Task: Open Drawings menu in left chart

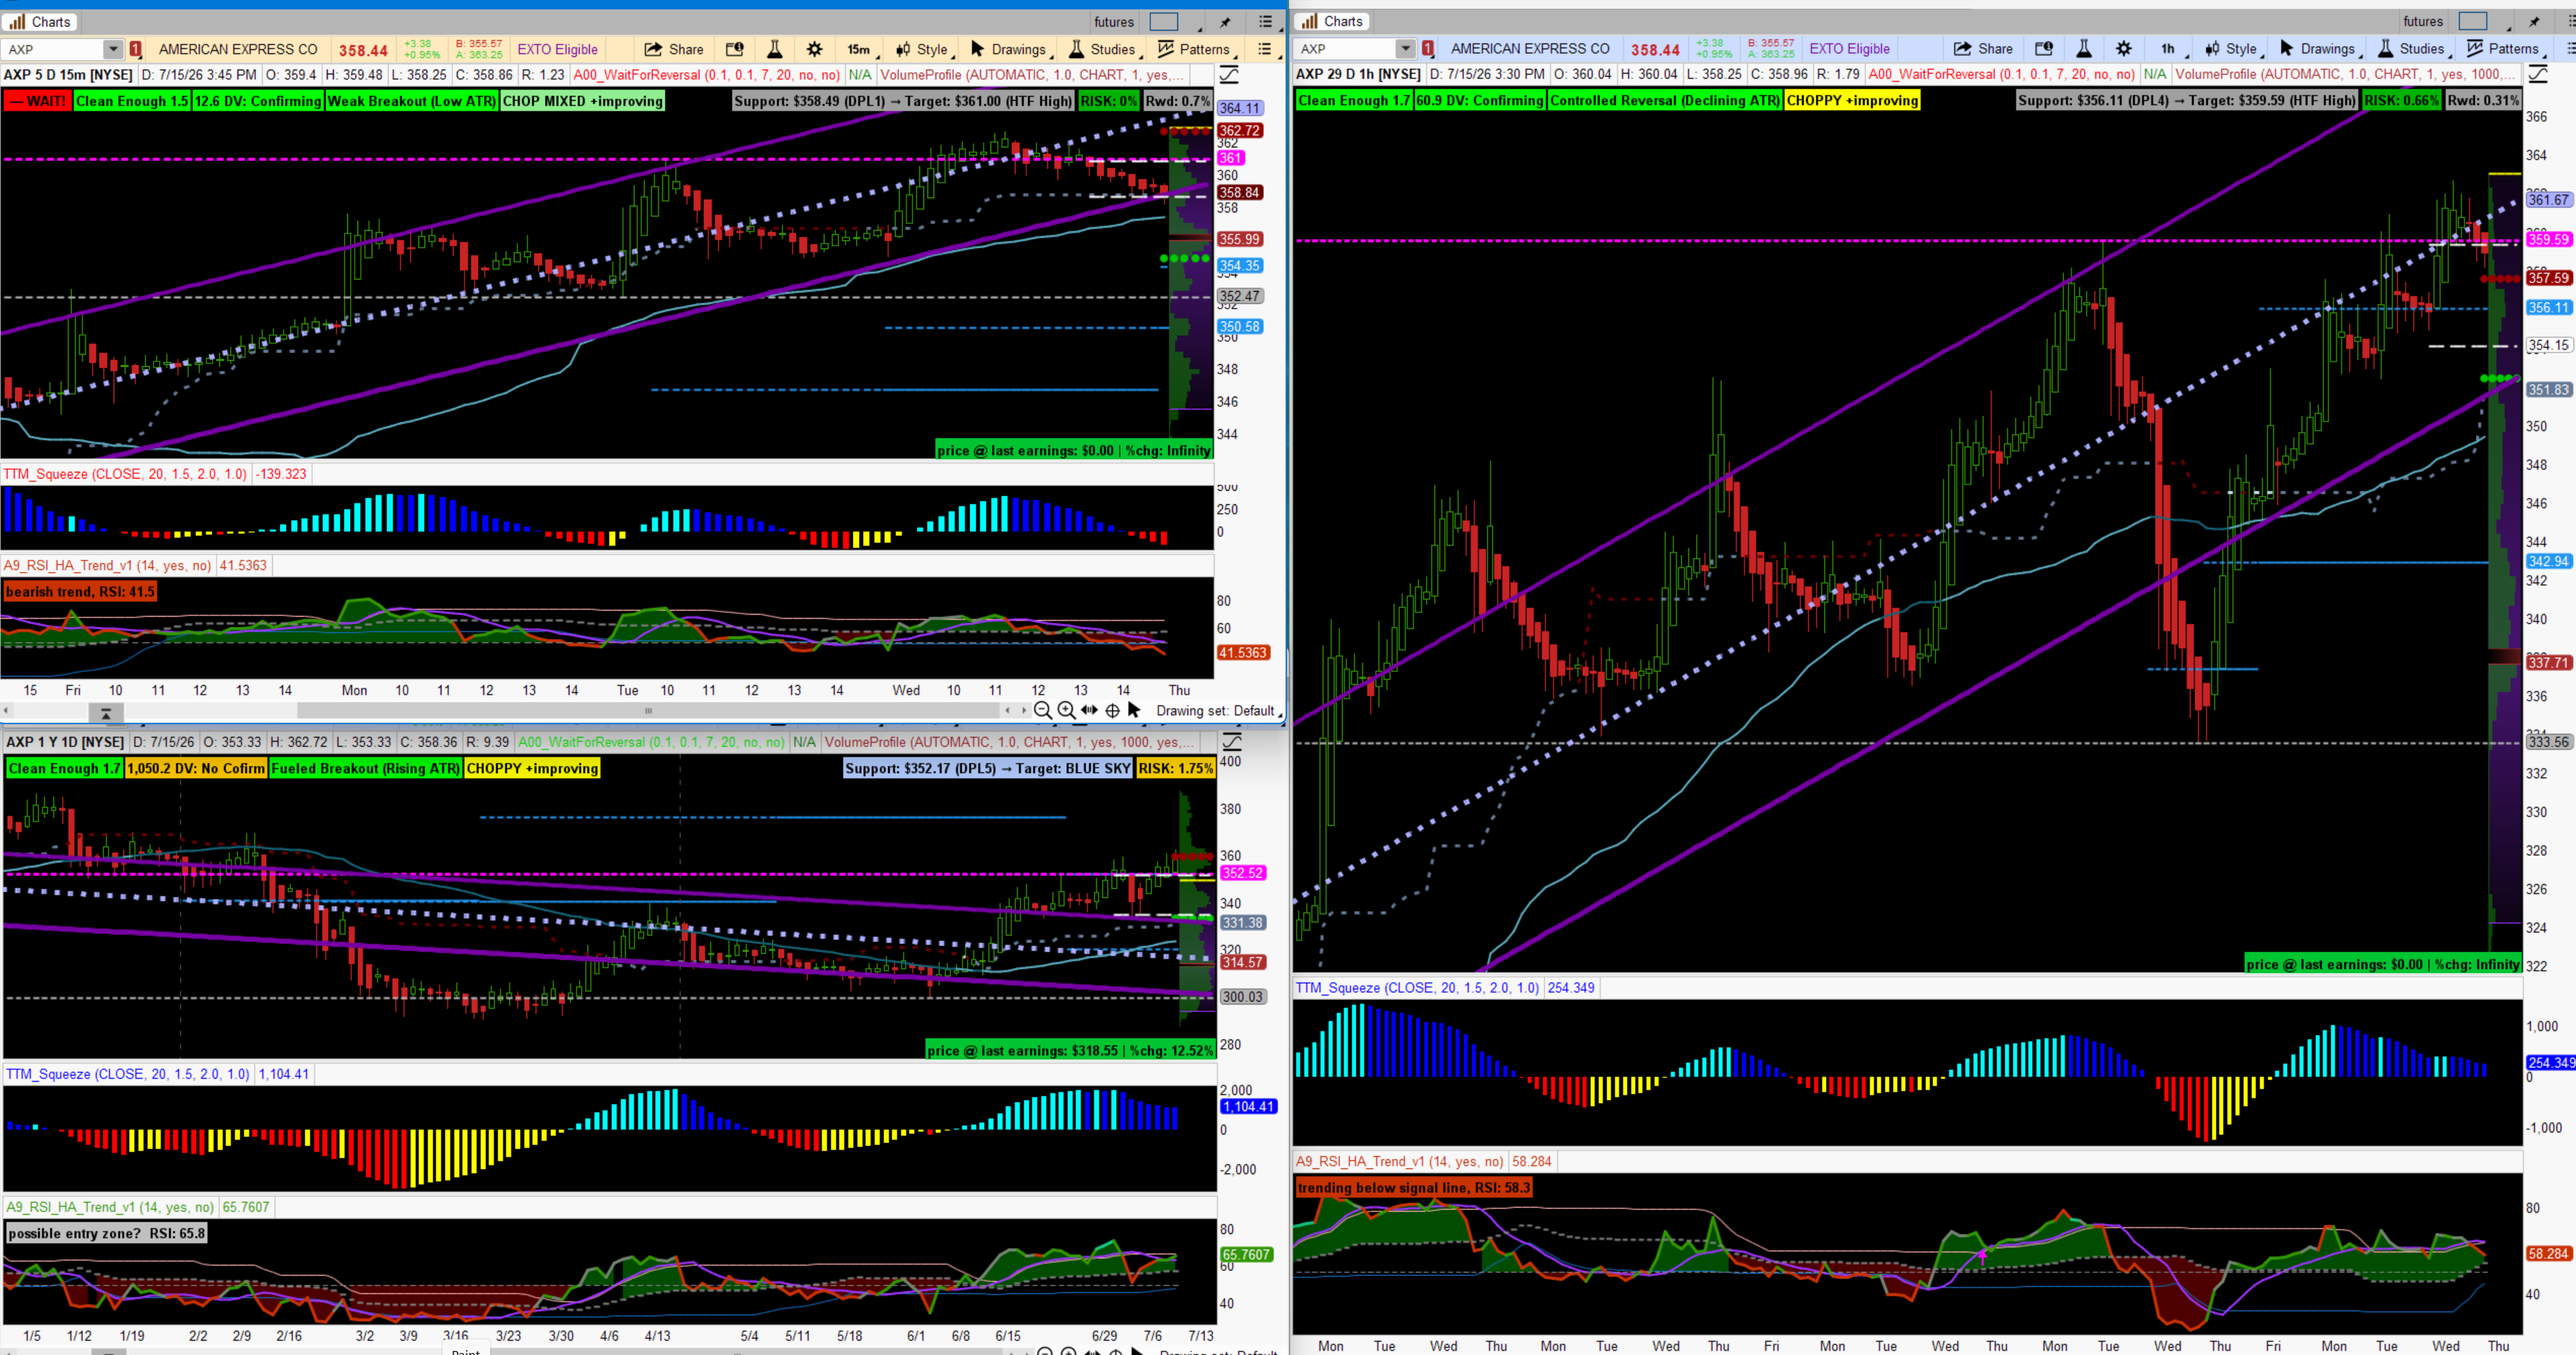Action: click(x=1009, y=49)
